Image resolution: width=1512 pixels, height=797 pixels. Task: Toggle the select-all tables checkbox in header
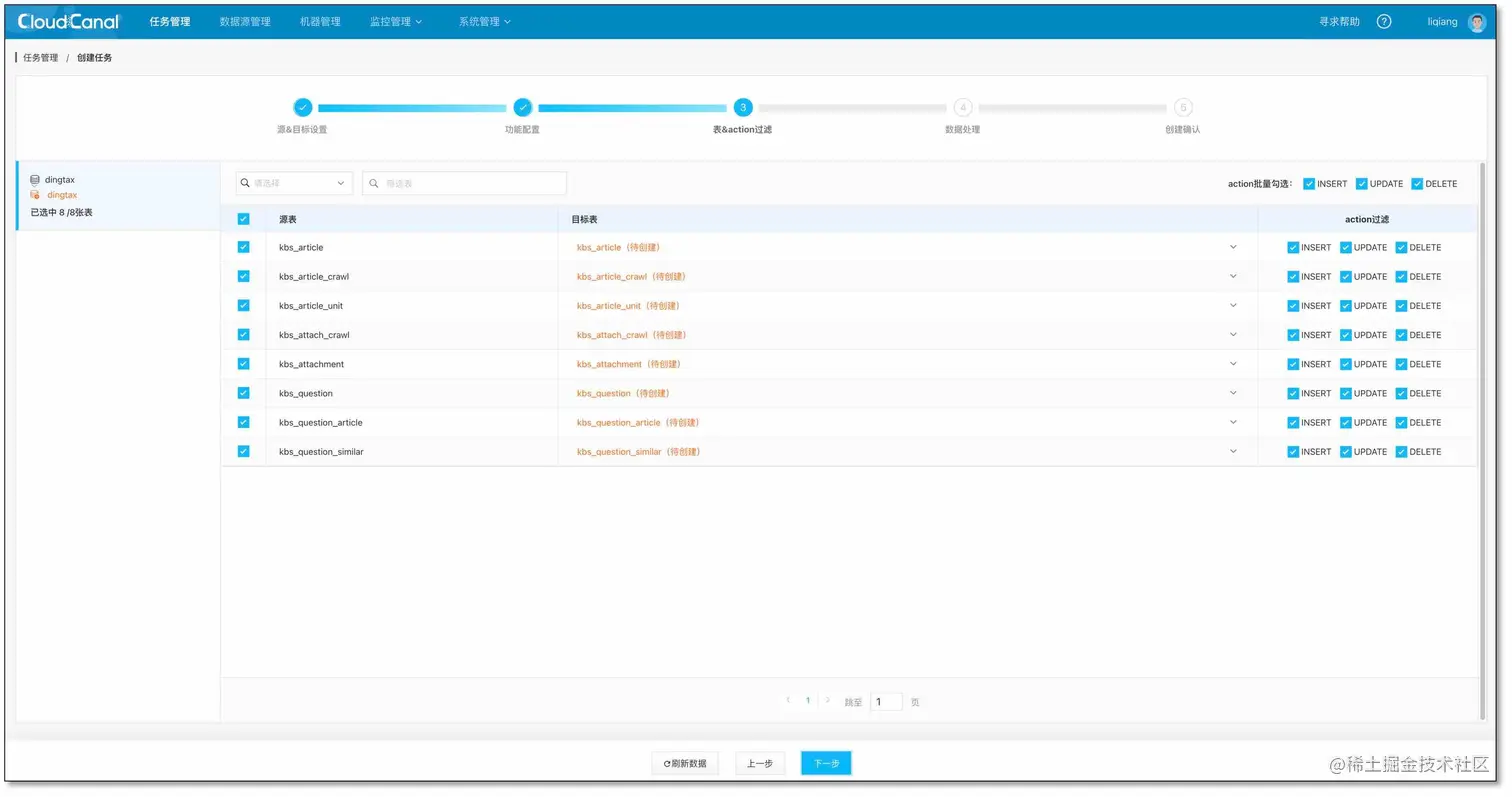[x=243, y=219]
